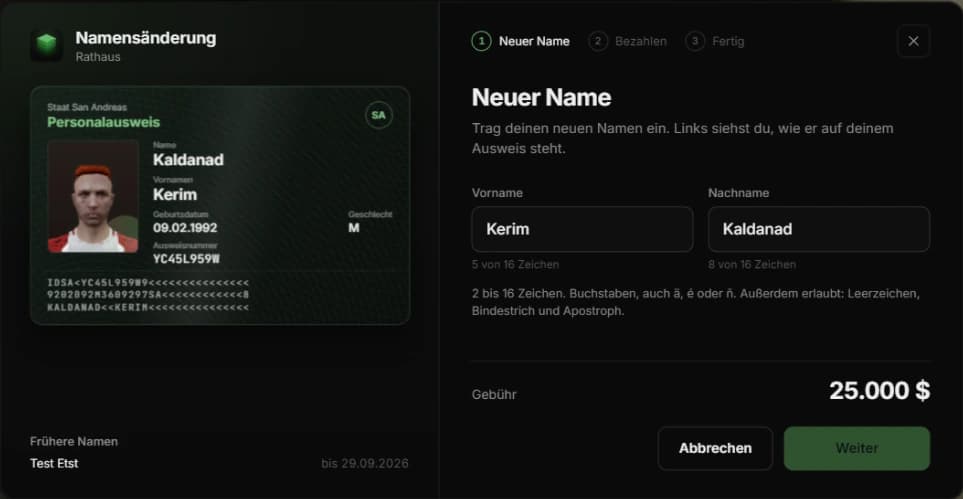Screen dimensions: 963x499
Task: Click the Weiter button
Action: point(857,449)
